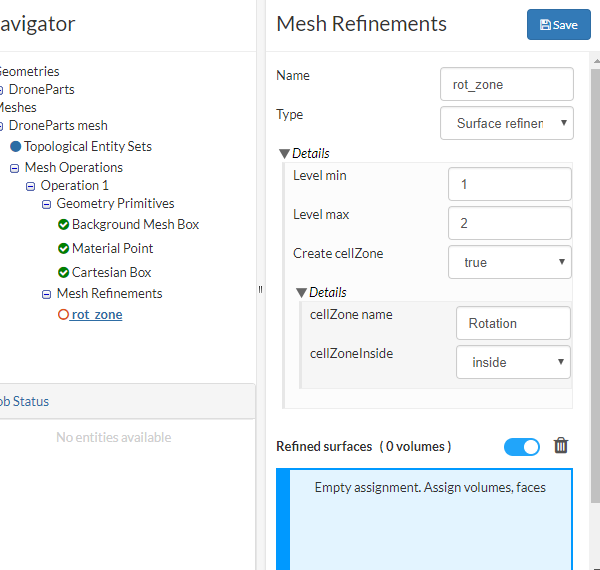
Task: Collapse the Mesh Operations tree node
Action: click(x=15, y=168)
